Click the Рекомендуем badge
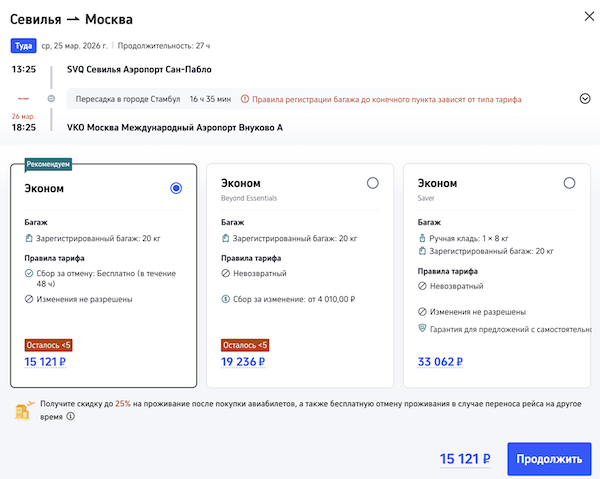This screenshot has width=600, height=479. [48, 163]
